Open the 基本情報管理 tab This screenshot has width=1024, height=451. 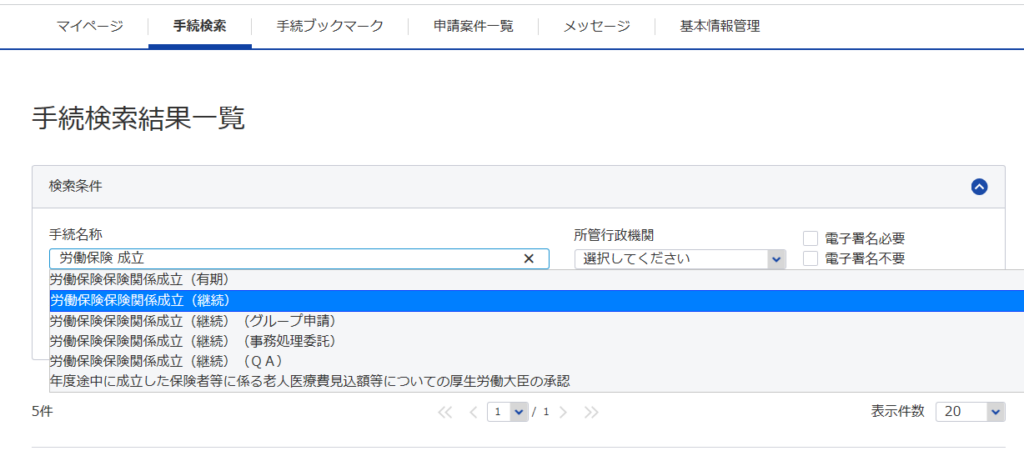point(719,26)
